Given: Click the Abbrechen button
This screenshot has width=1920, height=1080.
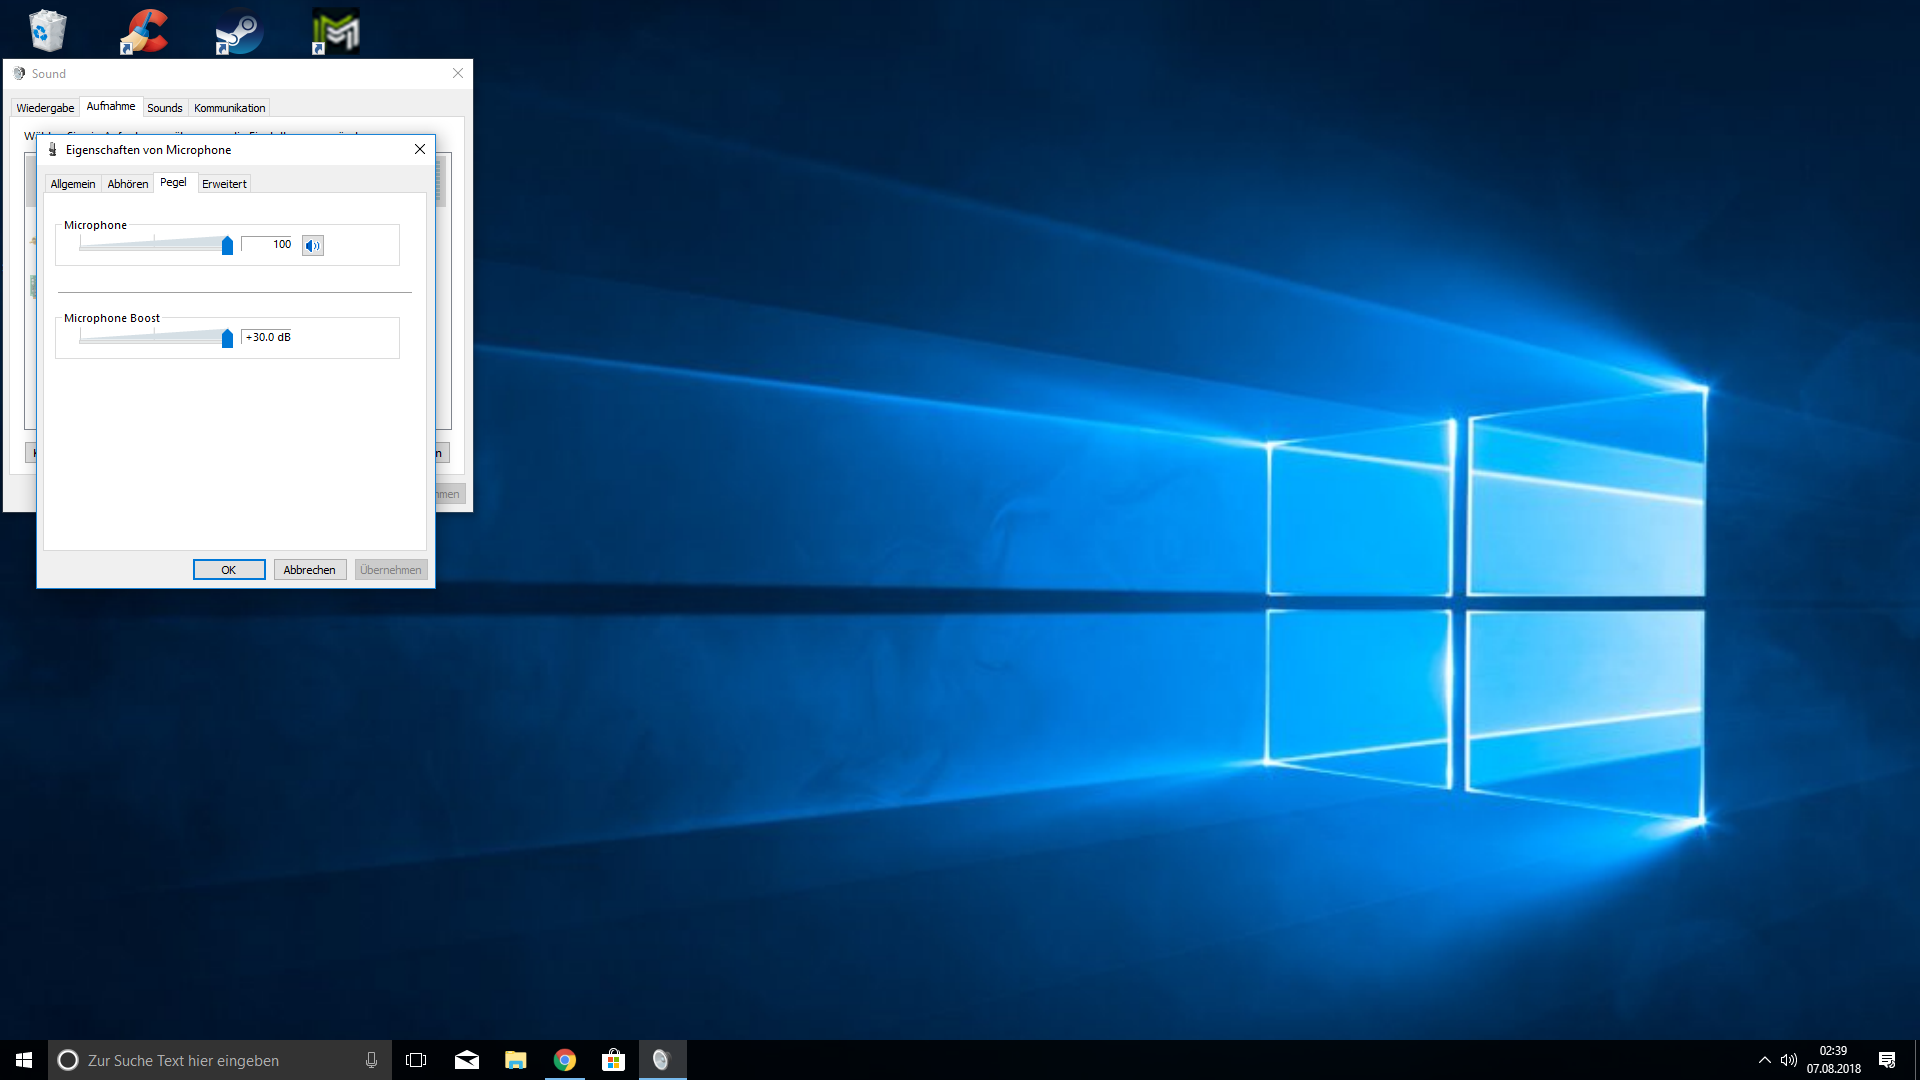Looking at the screenshot, I should (x=310, y=570).
